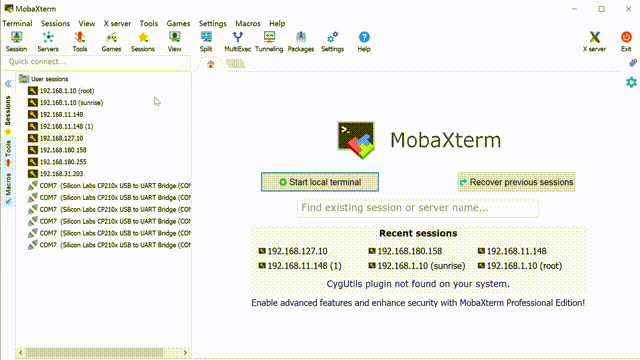Image resolution: width=640 pixels, height=360 pixels.
Task: Open the Games menu in the menu bar
Action: tap(178, 23)
